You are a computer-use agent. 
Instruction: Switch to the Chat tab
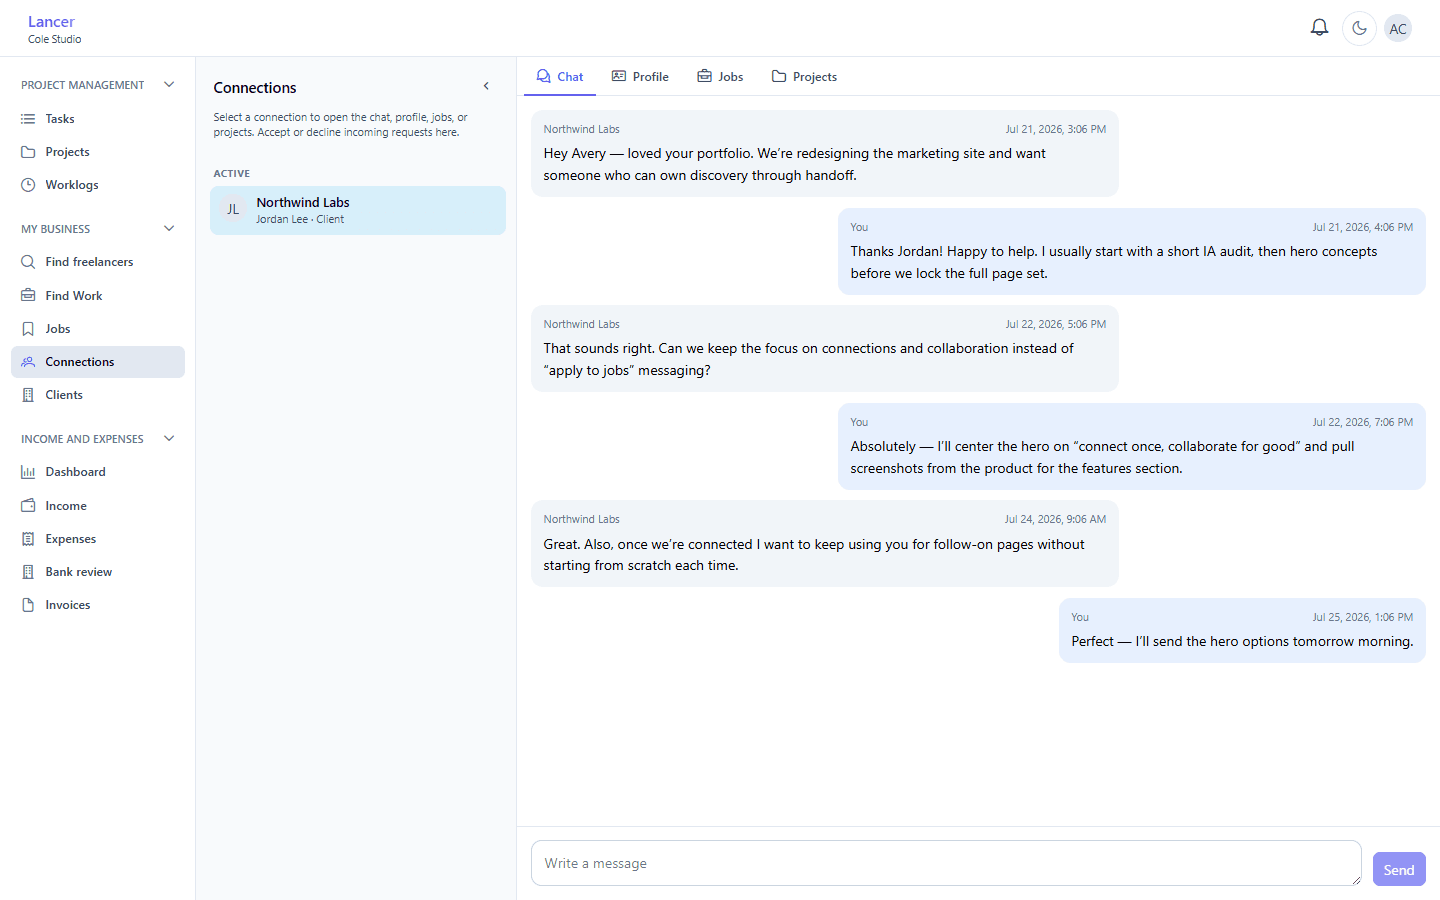[x=560, y=76]
